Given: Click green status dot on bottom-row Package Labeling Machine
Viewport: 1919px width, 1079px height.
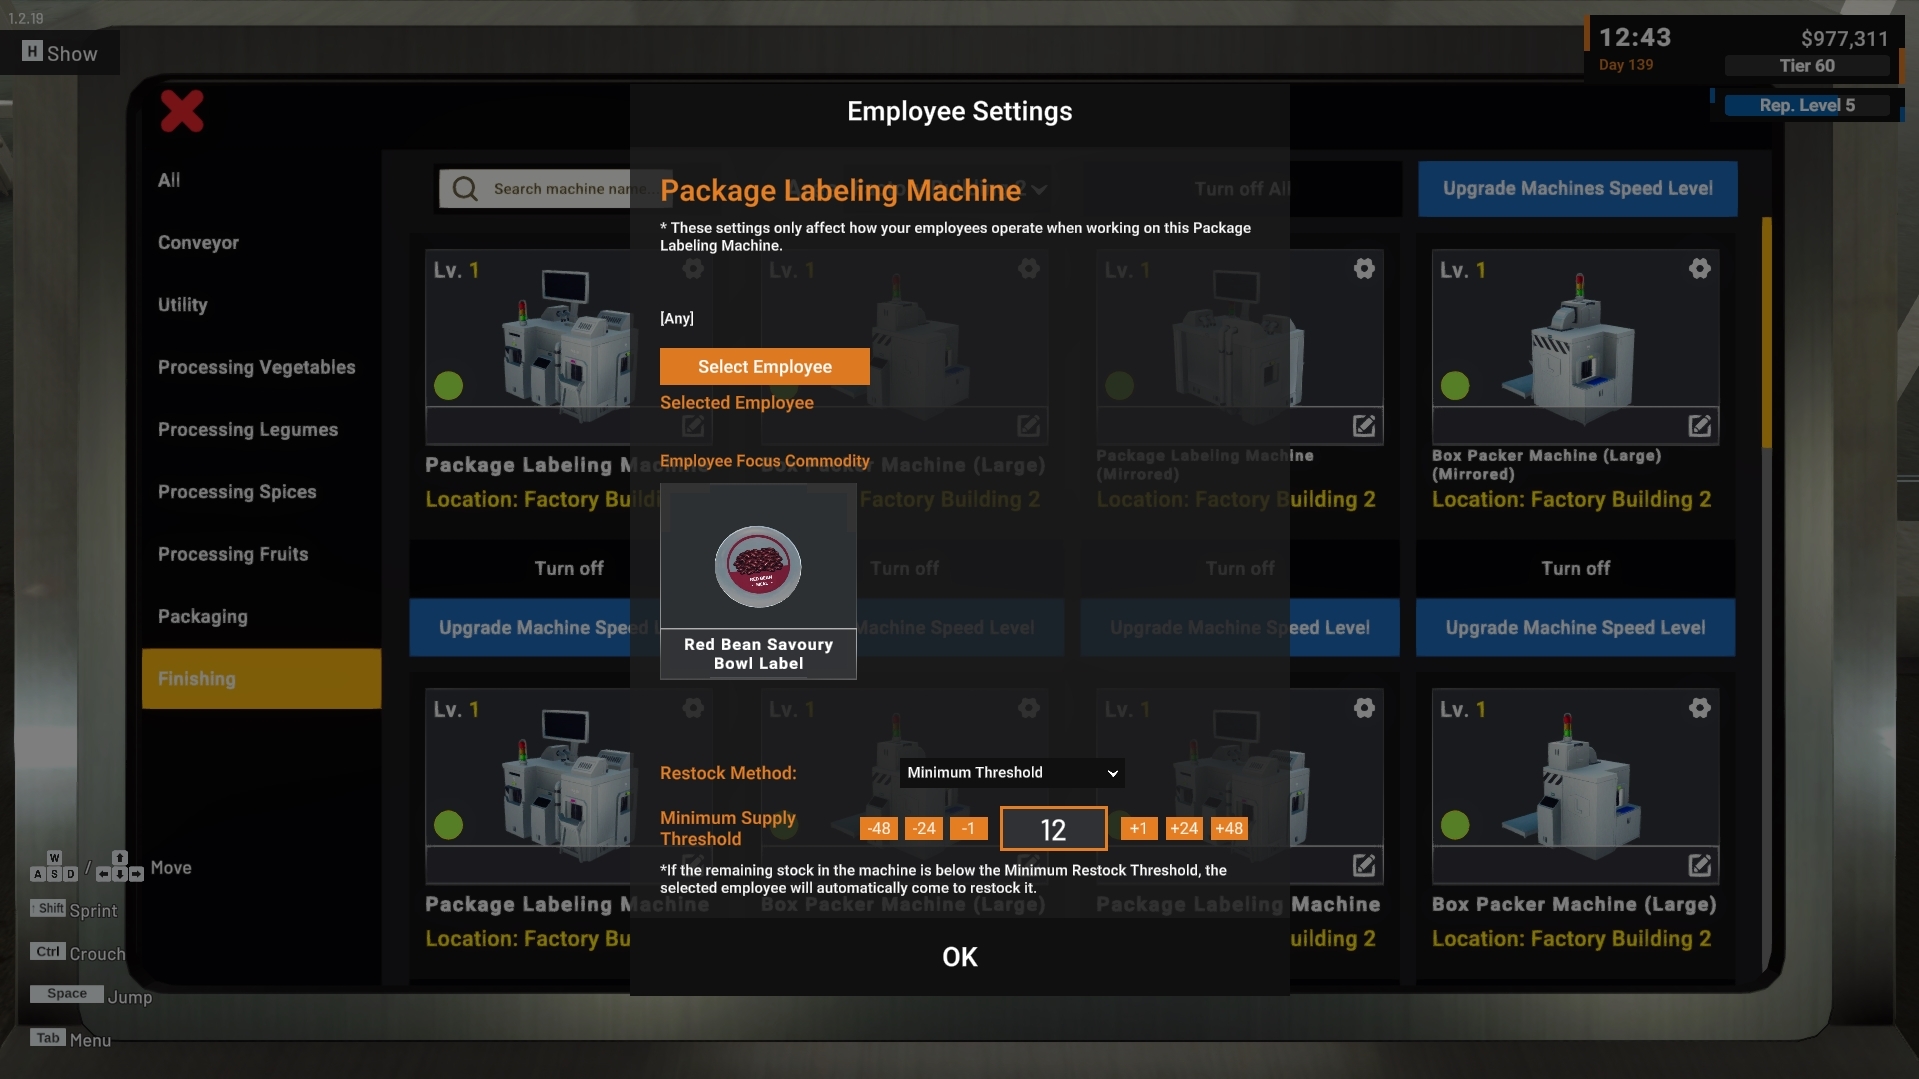Looking at the screenshot, I should [x=449, y=825].
